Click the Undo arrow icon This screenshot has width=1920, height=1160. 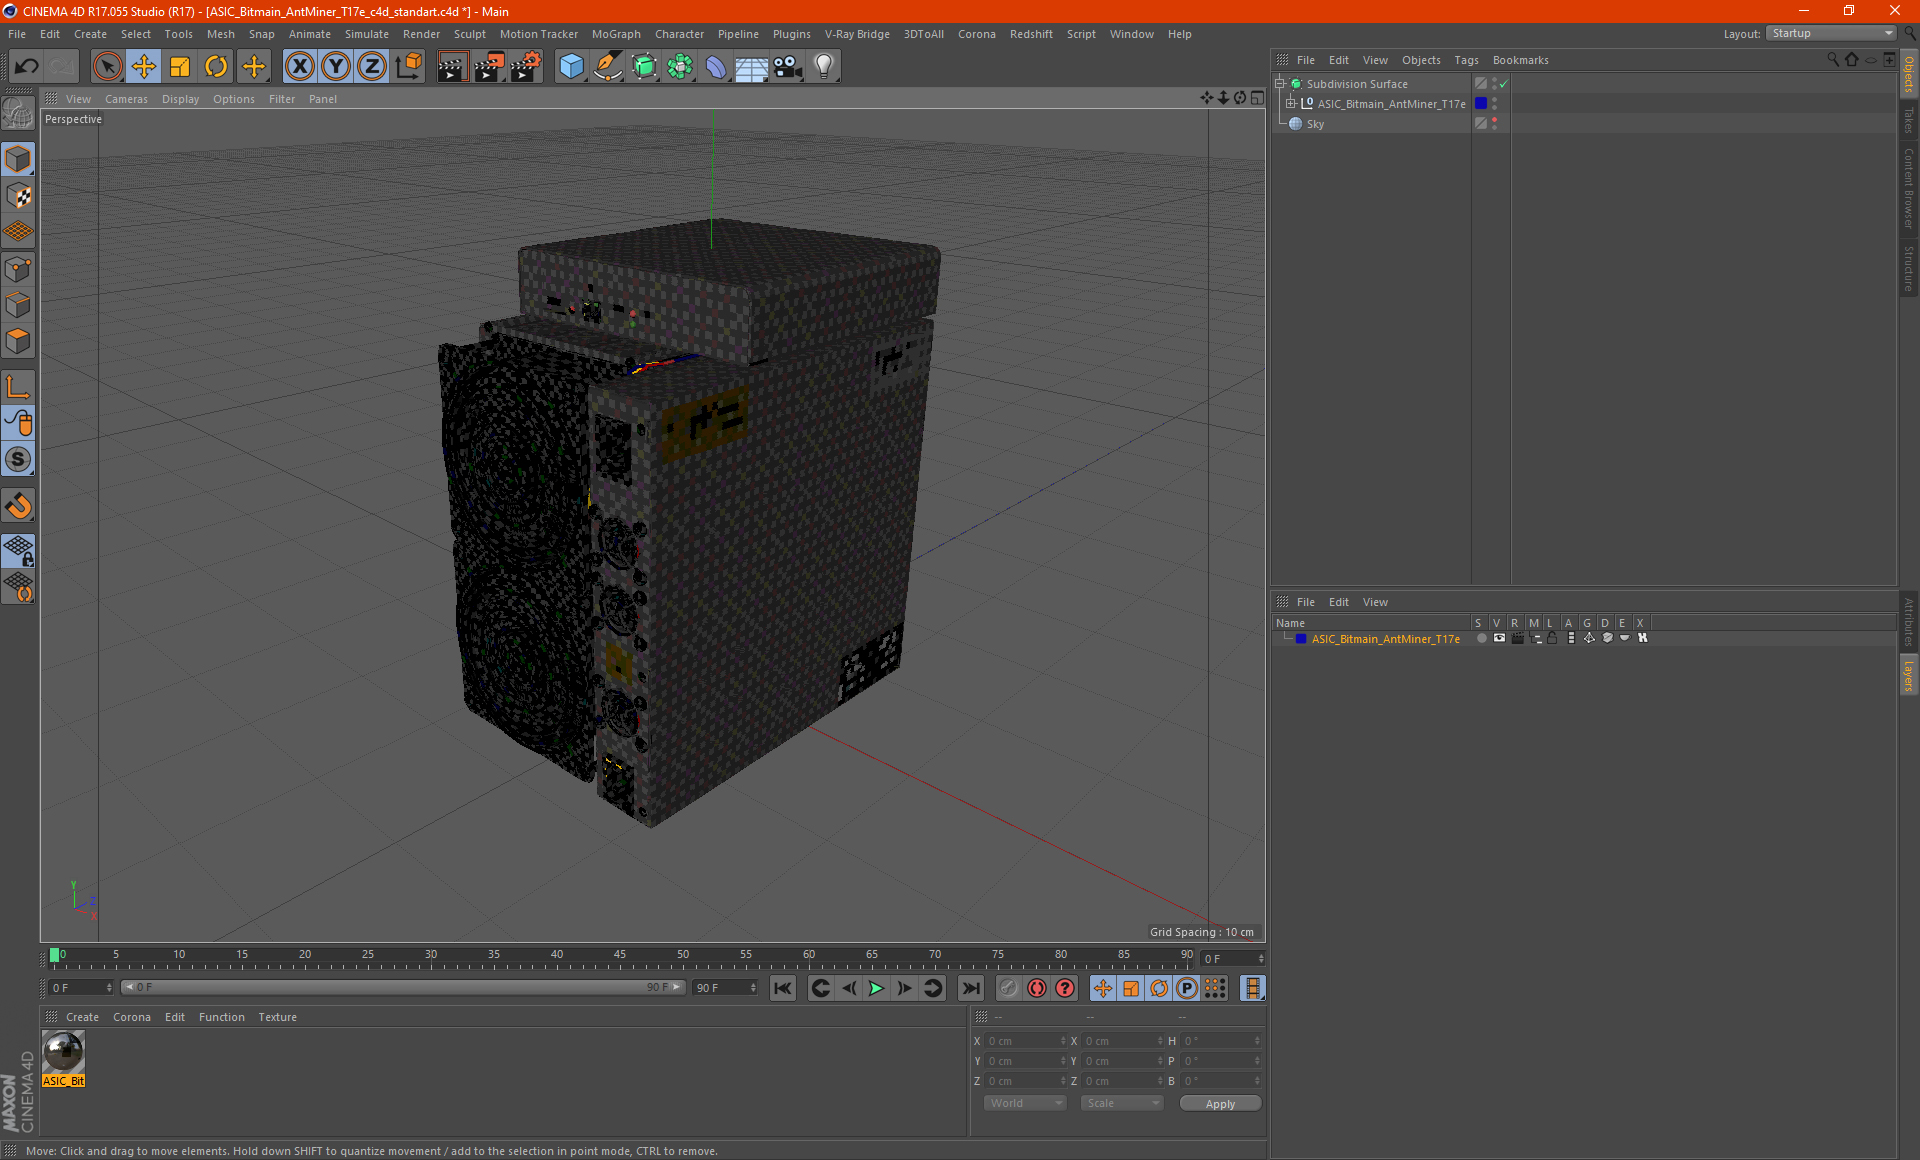27,67
